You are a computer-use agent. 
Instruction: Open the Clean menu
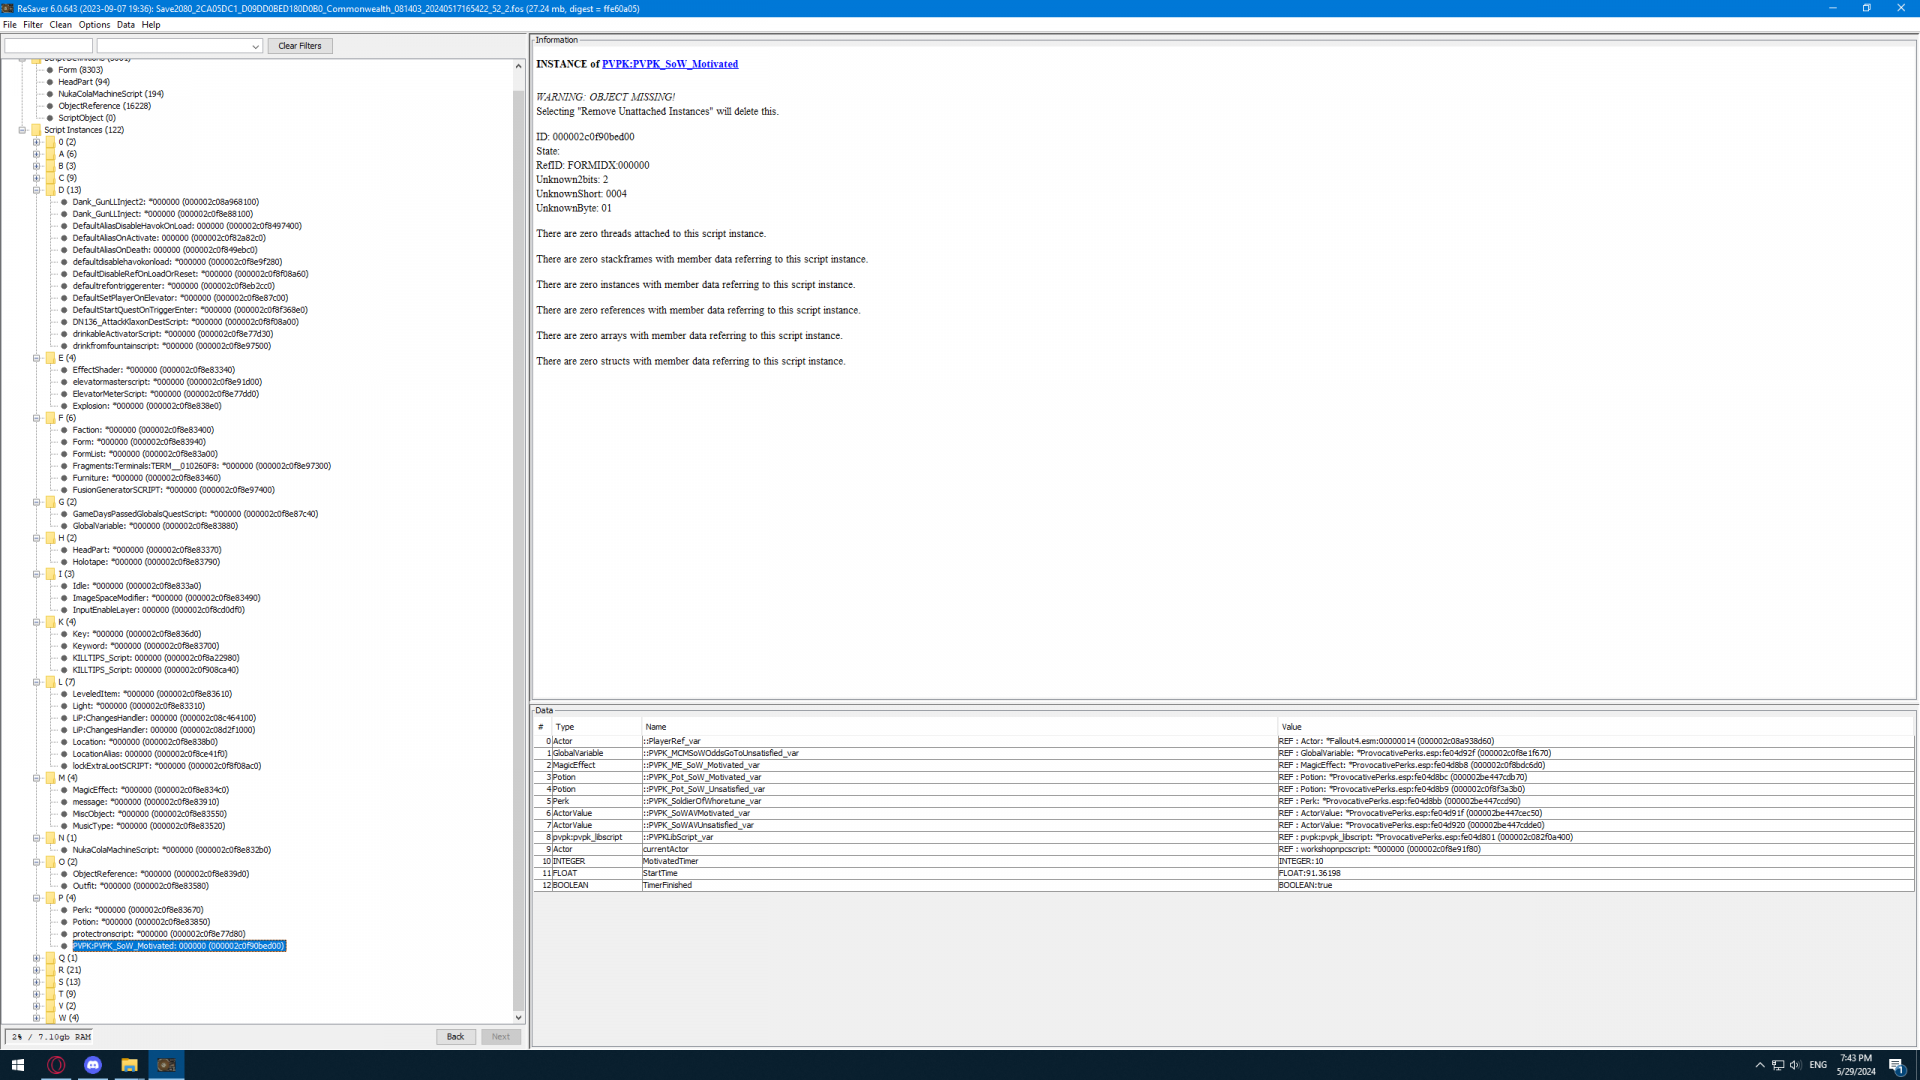point(60,25)
